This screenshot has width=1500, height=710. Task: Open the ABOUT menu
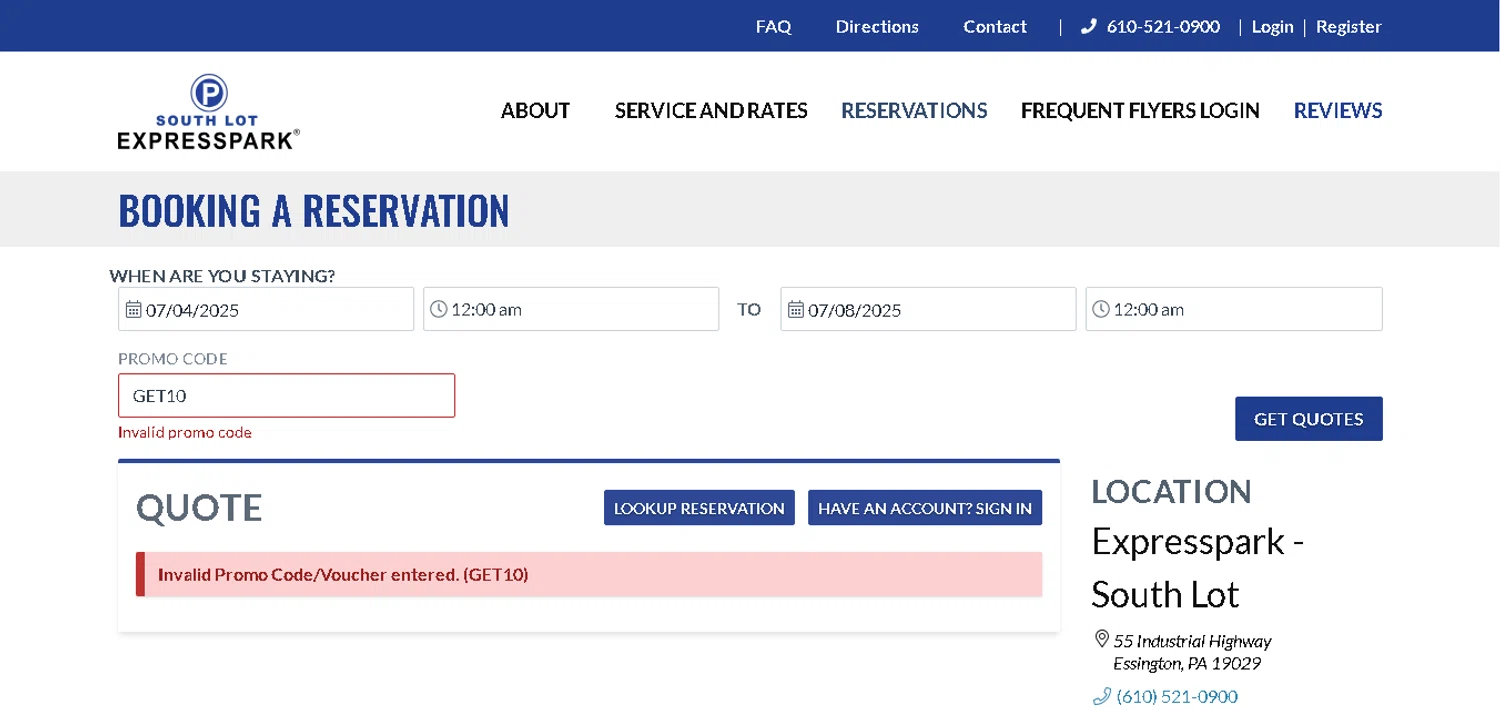pyautogui.click(x=535, y=111)
